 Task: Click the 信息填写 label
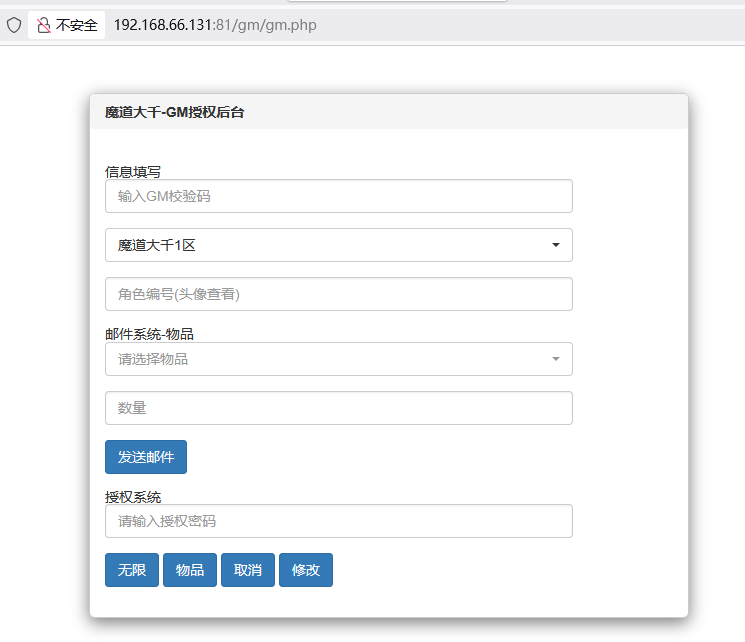coord(133,172)
